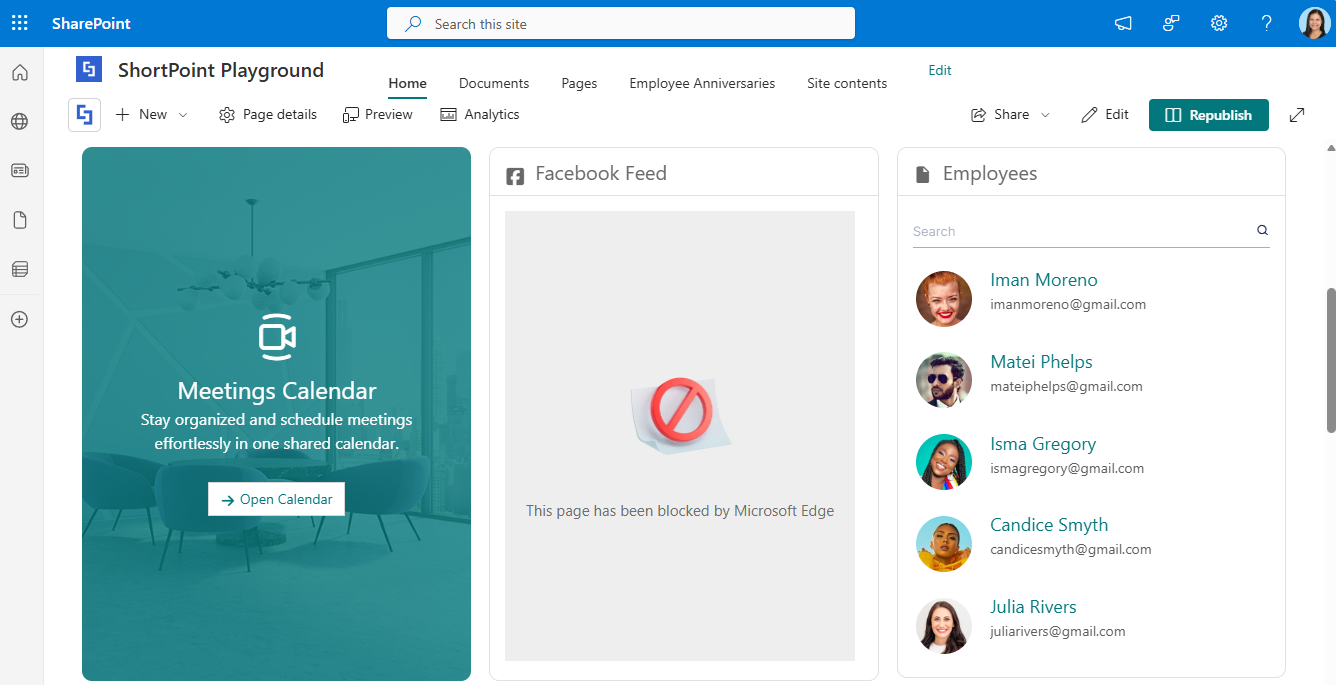1336x685 pixels.
Task: Expand the New dropdown chevron
Action: point(182,114)
